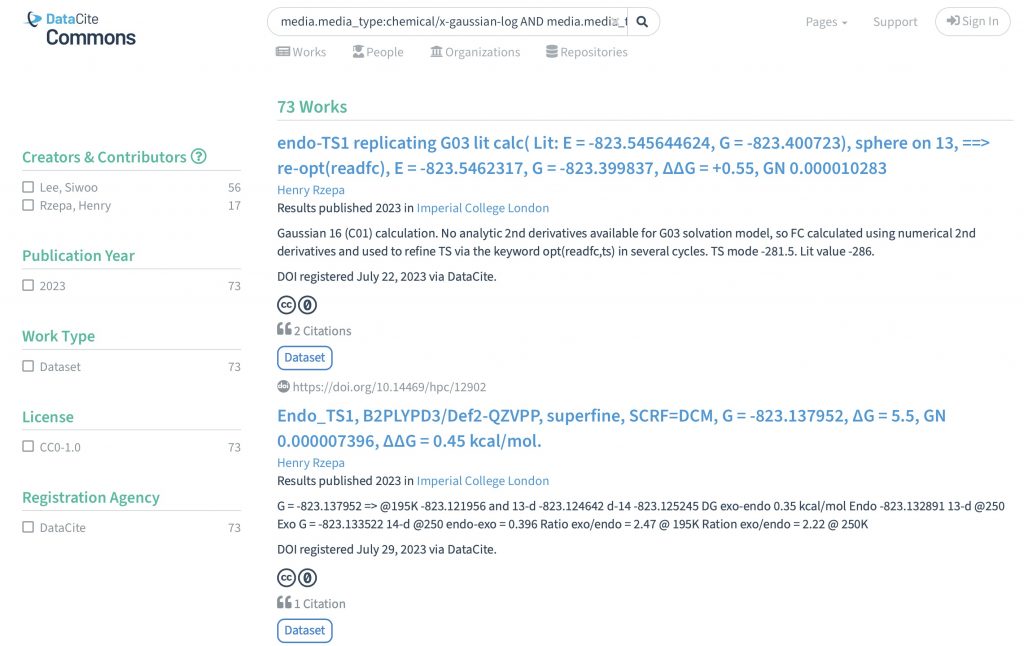Toggle the Rzepa, Henry creator checkbox
The image size is (1024, 646).
(28, 205)
